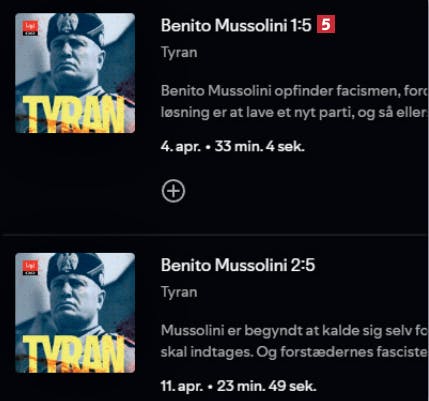Click the yellow TYRAN text on second cover
The height and width of the screenshot is (401, 429).
[74, 353]
